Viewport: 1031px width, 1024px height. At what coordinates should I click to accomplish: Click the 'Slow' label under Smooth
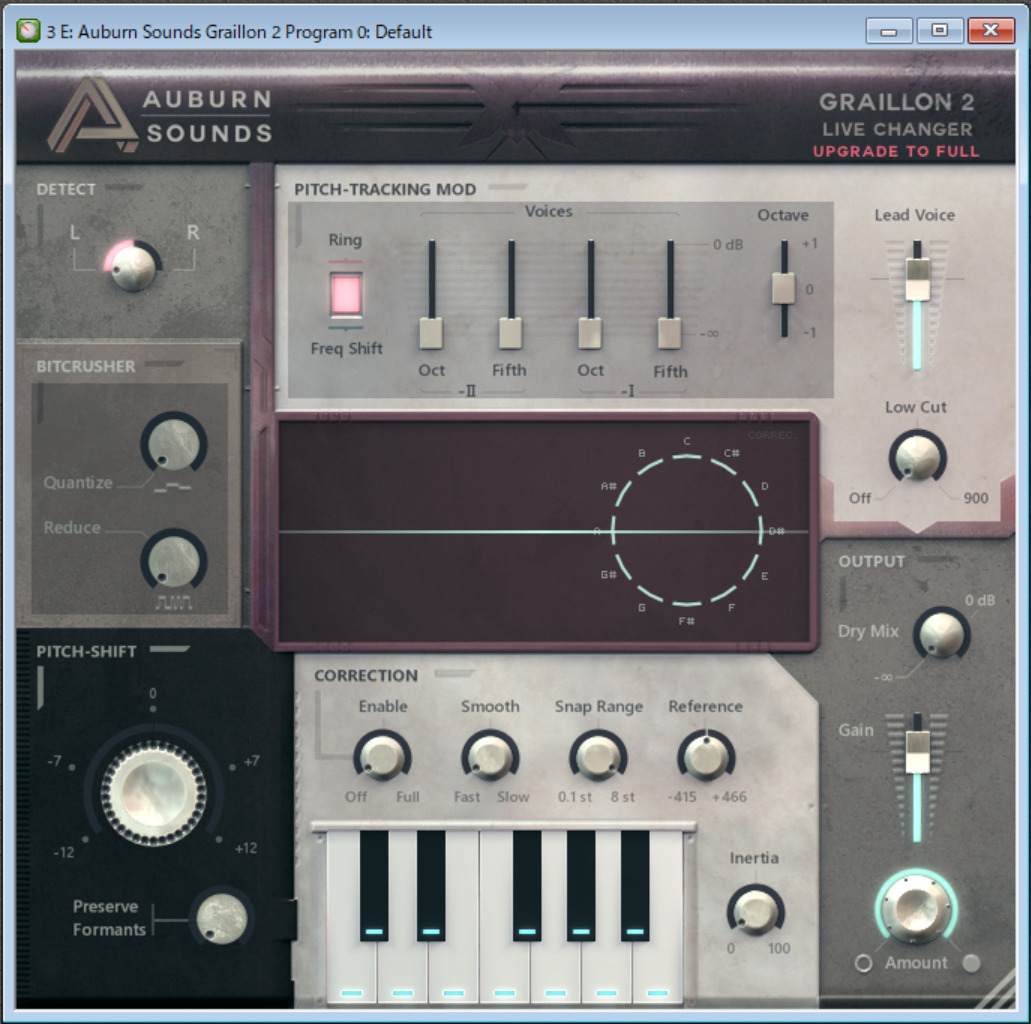pos(513,796)
